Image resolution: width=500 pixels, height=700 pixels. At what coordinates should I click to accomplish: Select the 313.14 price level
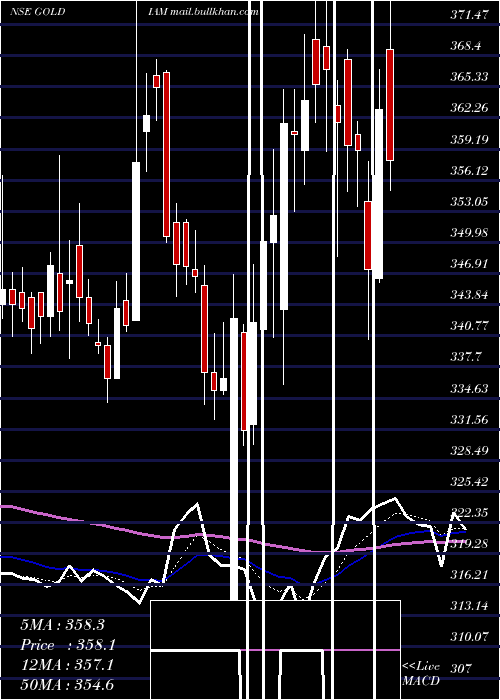click(469, 606)
